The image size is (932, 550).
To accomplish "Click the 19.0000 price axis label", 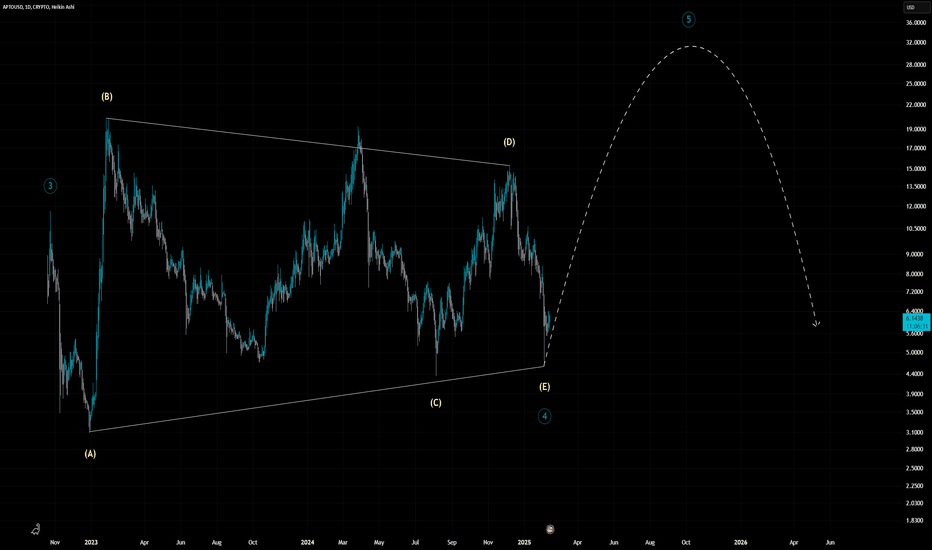I will (916, 129).
